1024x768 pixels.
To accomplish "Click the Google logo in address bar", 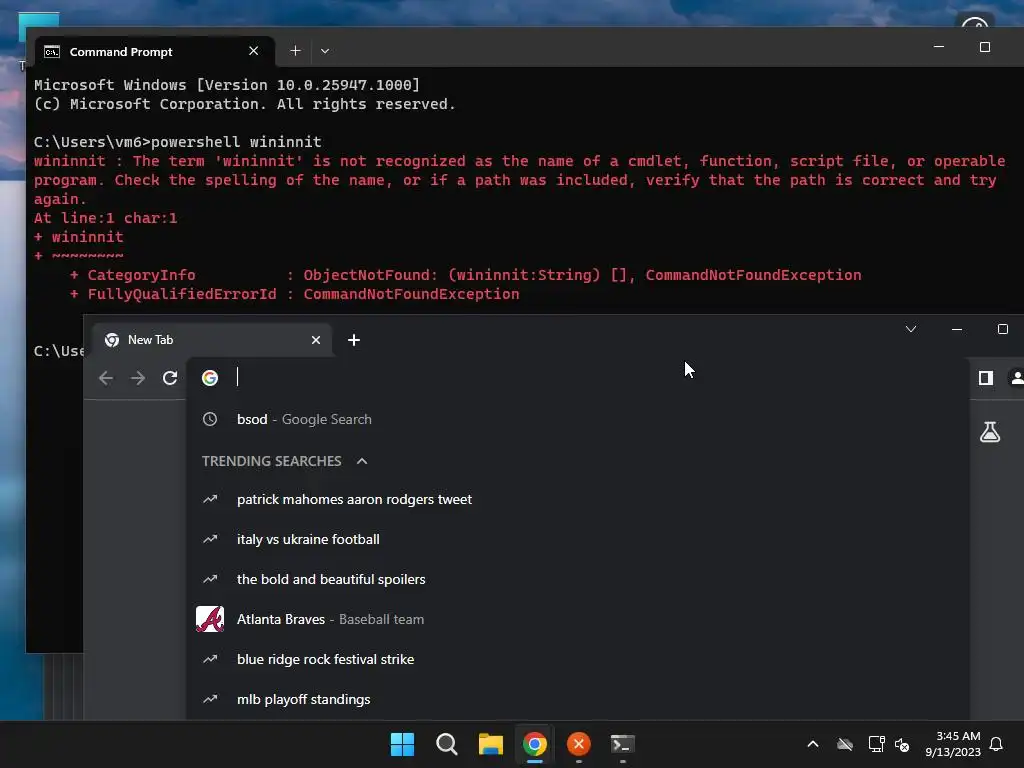I will click(210, 378).
